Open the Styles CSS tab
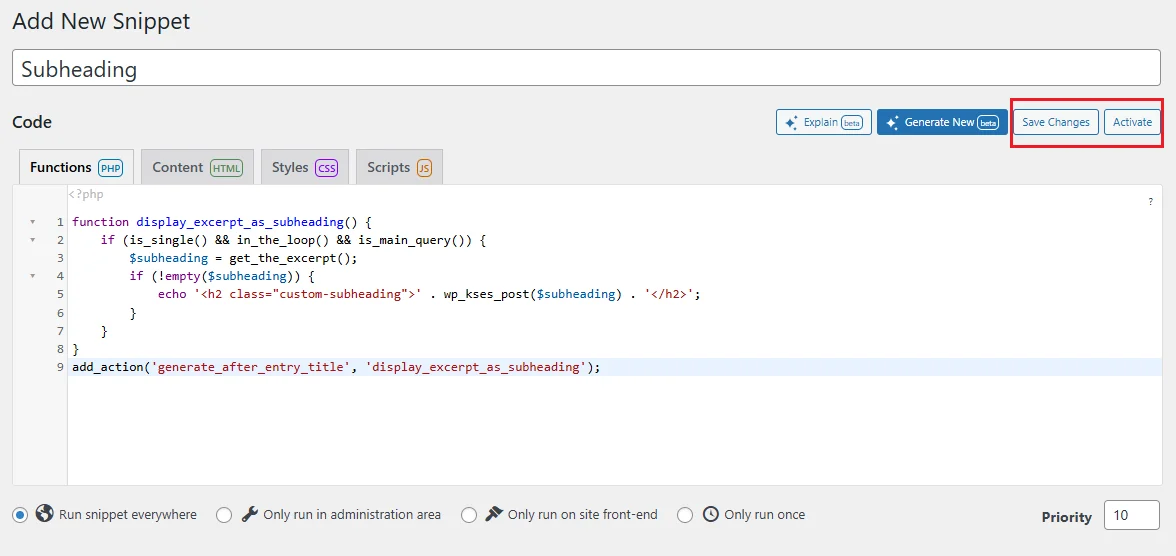This screenshot has height=556, width=1176. click(304, 167)
